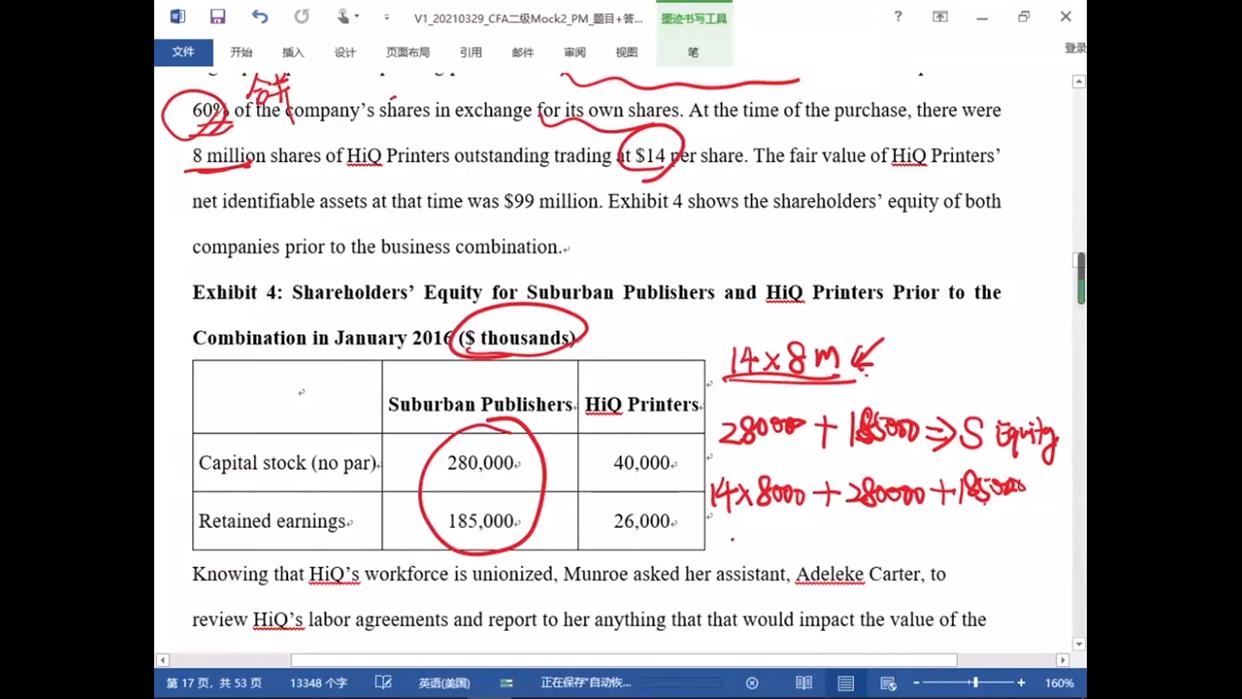Image resolution: width=1242 pixels, height=699 pixels.
Task: Click the proofing check icon in status bar
Action: 383,683
